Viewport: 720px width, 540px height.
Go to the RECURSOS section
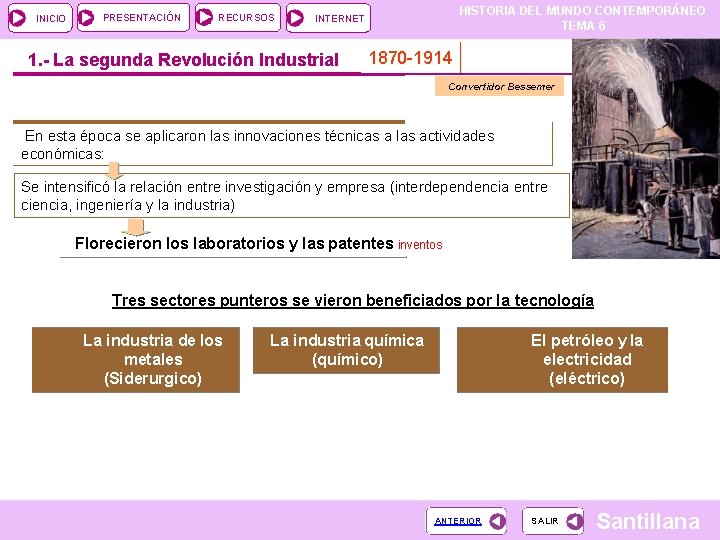click(237, 17)
